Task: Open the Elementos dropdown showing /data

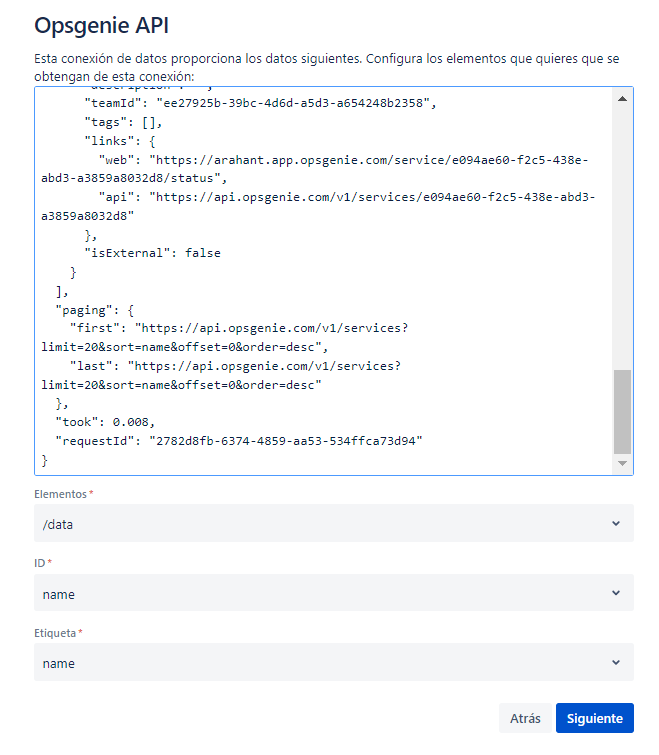Action: coord(334,523)
